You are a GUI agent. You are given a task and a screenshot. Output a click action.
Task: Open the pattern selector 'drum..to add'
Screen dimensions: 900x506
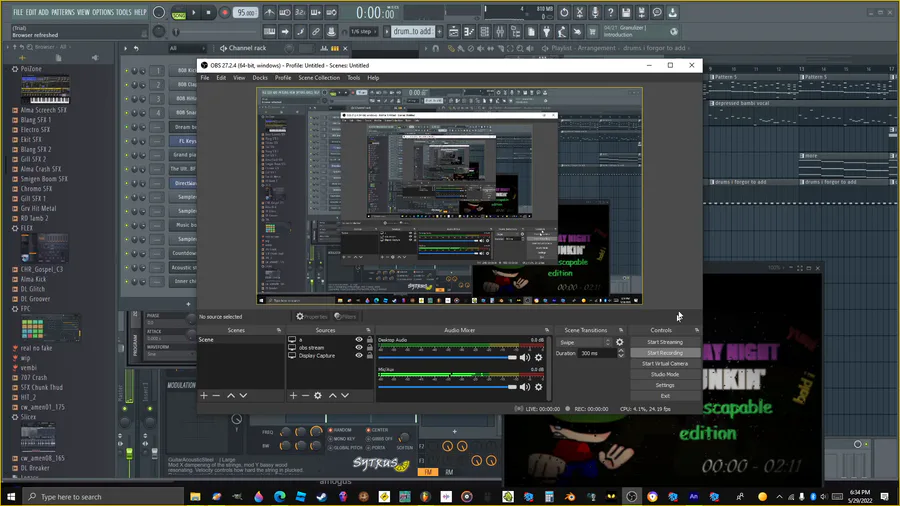point(412,32)
